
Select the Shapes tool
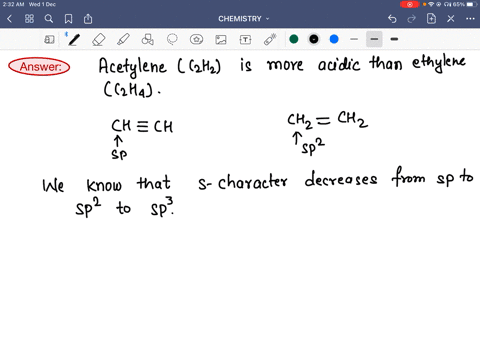tap(147, 40)
